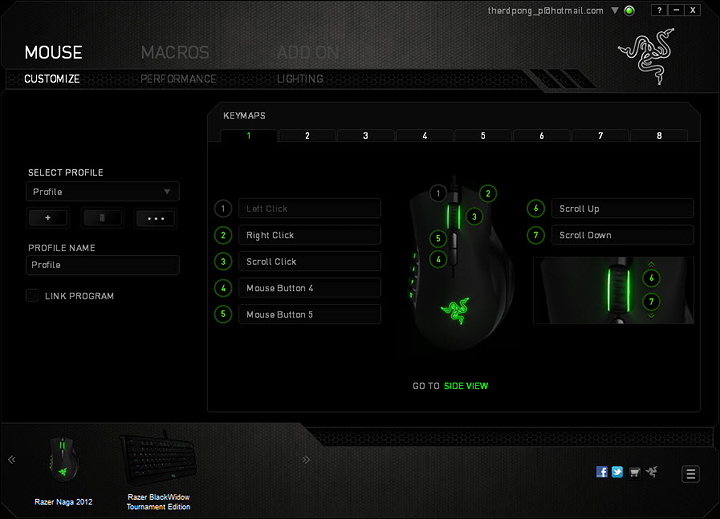Click the account email address text
Screen dimensions: 720x519
(546, 11)
